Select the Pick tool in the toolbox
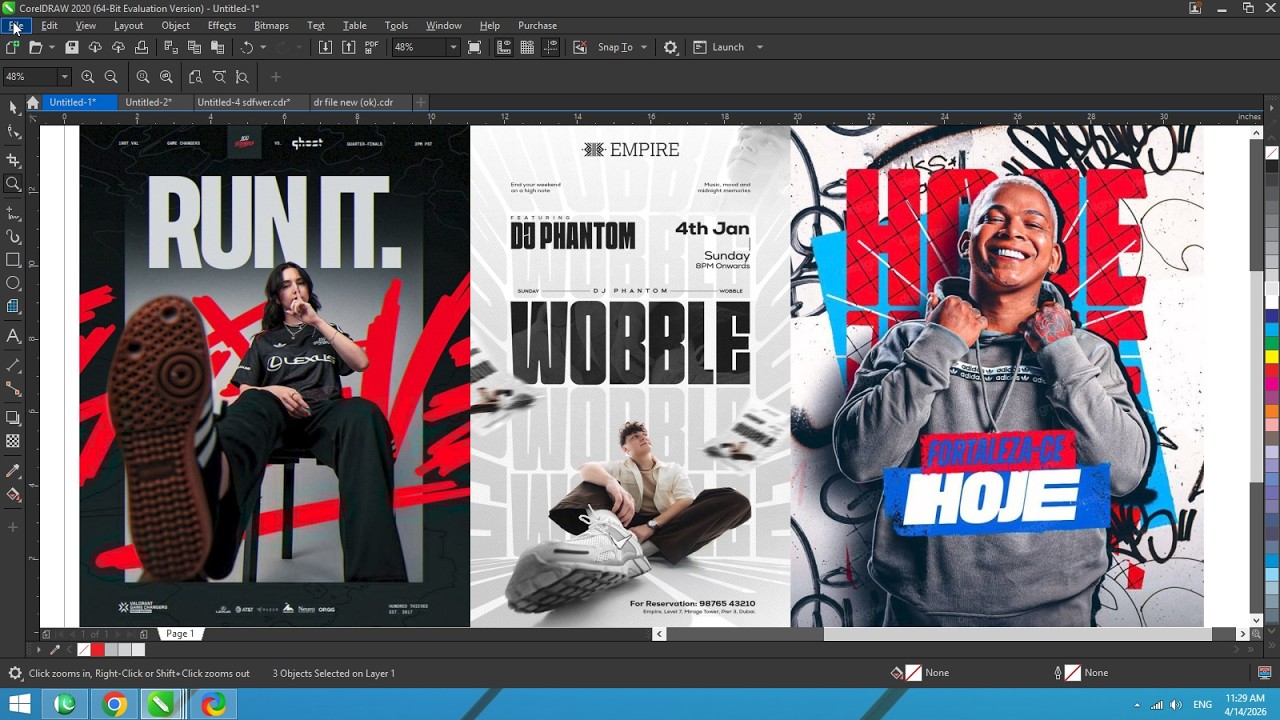 13,107
